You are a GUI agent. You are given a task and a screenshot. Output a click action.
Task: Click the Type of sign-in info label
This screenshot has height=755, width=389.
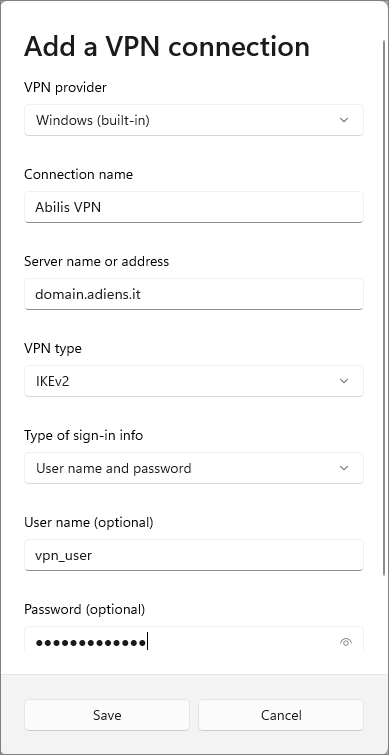pos(83,436)
